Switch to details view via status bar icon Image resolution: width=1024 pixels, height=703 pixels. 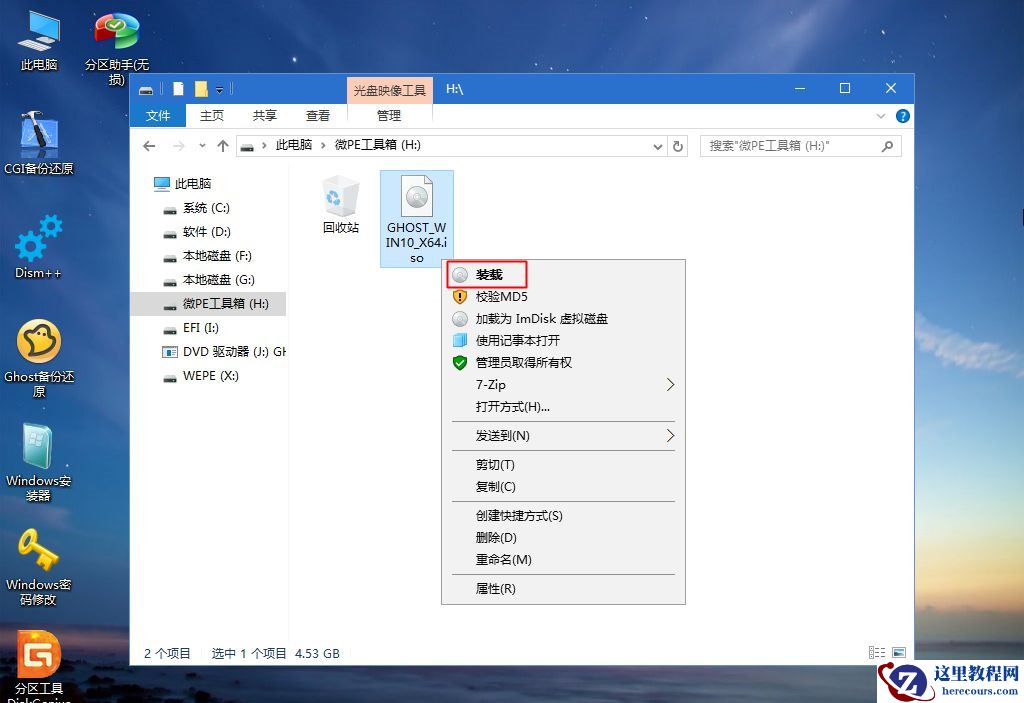click(x=878, y=652)
